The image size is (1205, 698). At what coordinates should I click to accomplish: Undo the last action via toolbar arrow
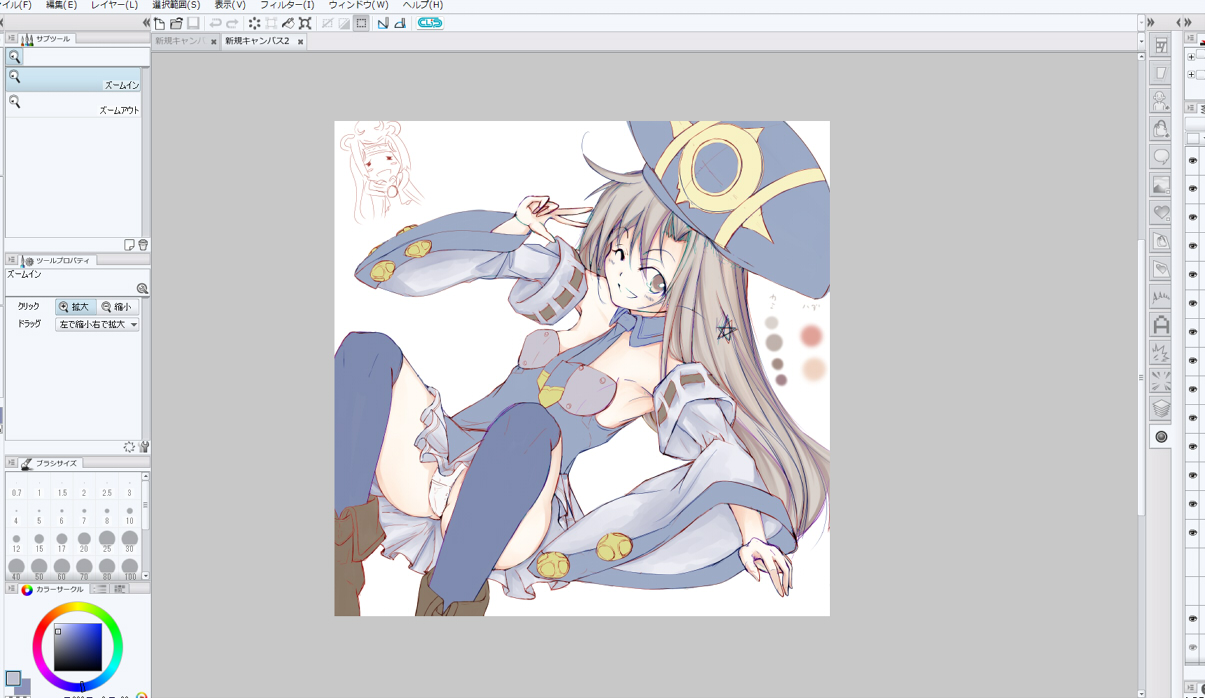(x=215, y=23)
